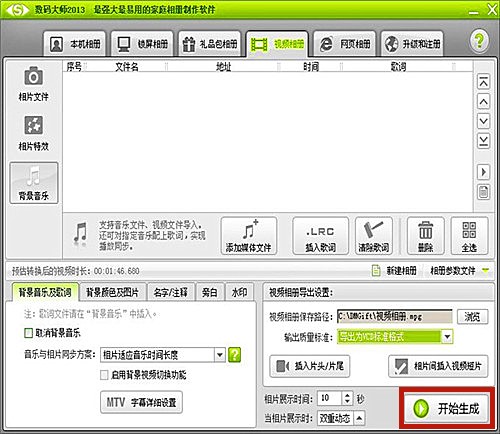This screenshot has width=500, height=434.
Task: Toggle 启用背景视频切换功能 checkbox
Action: click(x=104, y=375)
